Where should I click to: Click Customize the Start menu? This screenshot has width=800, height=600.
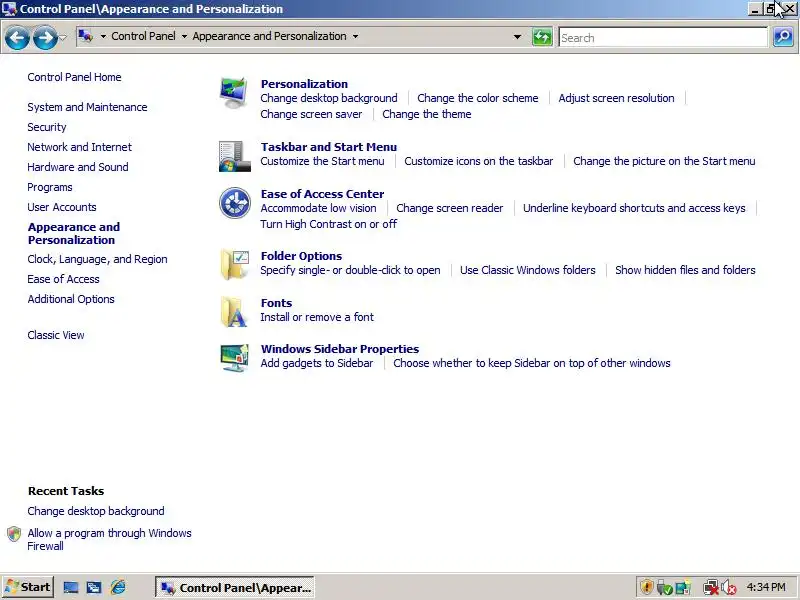coord(322,161)
